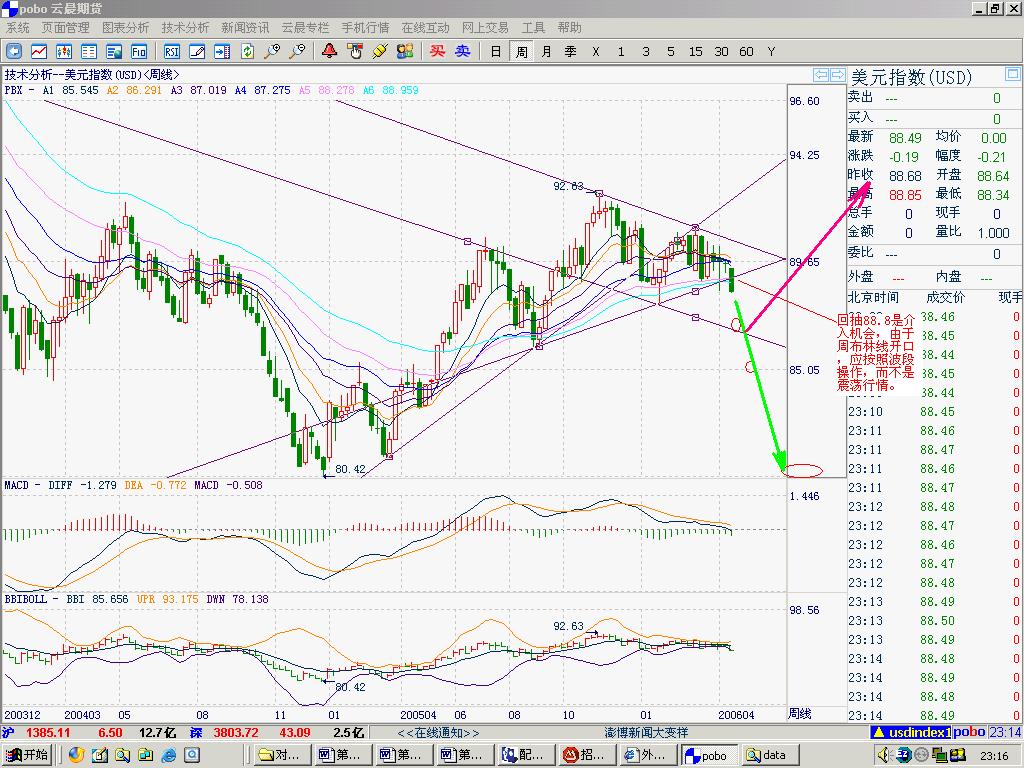Click the red 买 (buy) icon
The width and height of the screenshot is (1024, 768).
point(437,51)
